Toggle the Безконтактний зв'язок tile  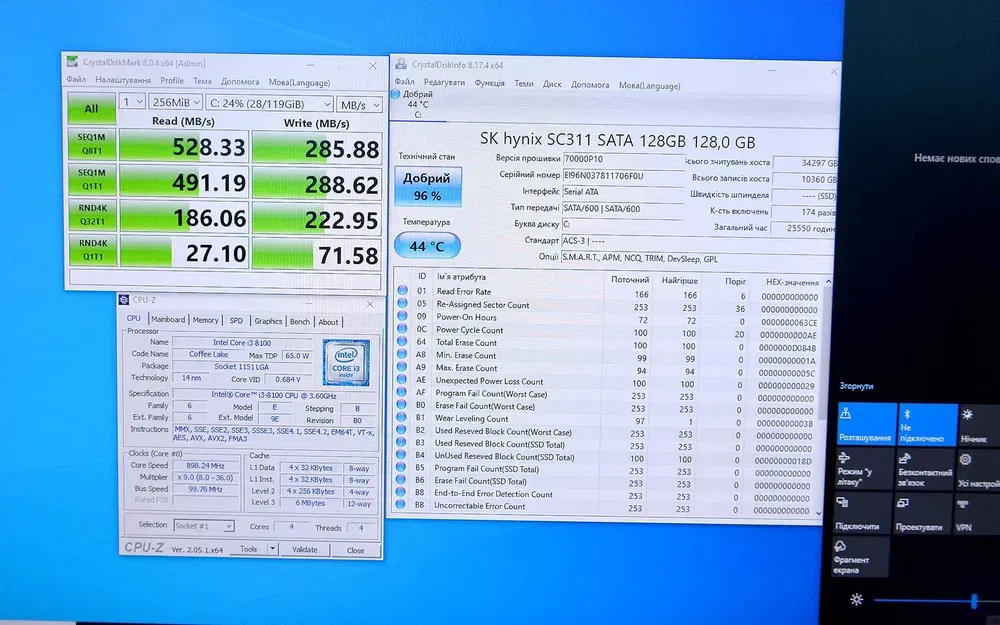pyautogui.click(x=925, y=469)
